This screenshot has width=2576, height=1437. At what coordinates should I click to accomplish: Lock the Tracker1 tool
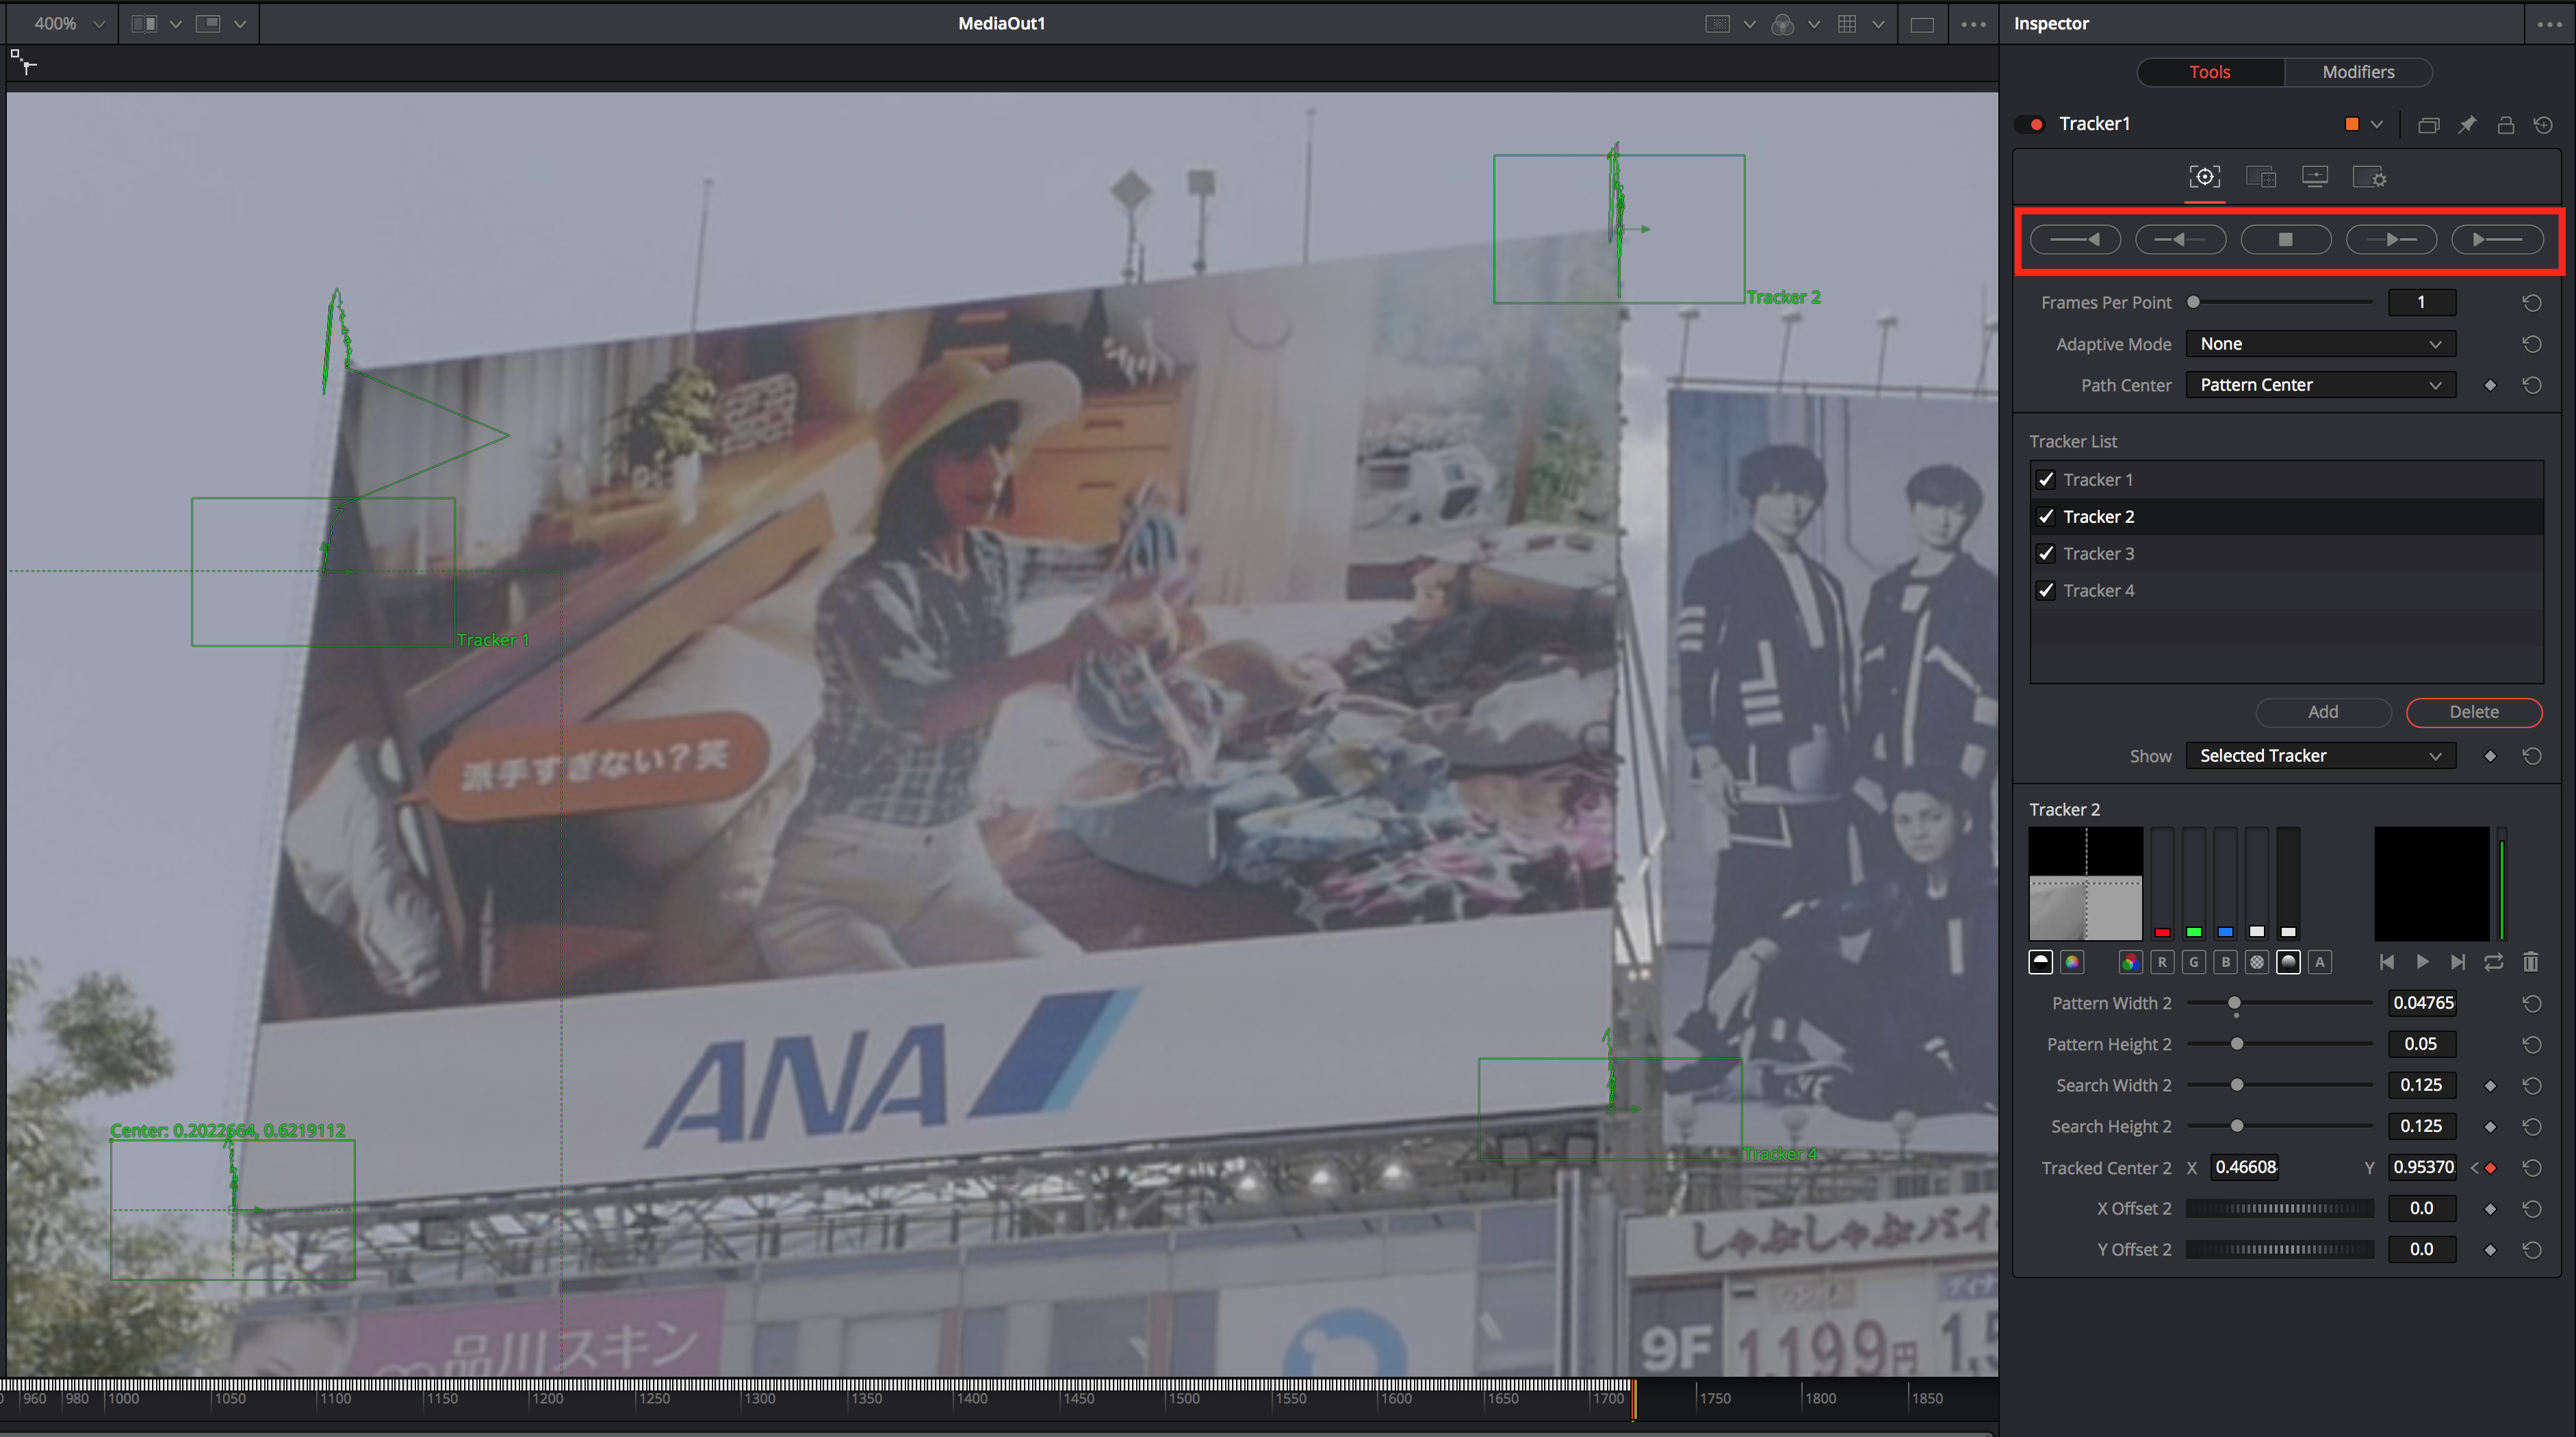(2505, 125)
